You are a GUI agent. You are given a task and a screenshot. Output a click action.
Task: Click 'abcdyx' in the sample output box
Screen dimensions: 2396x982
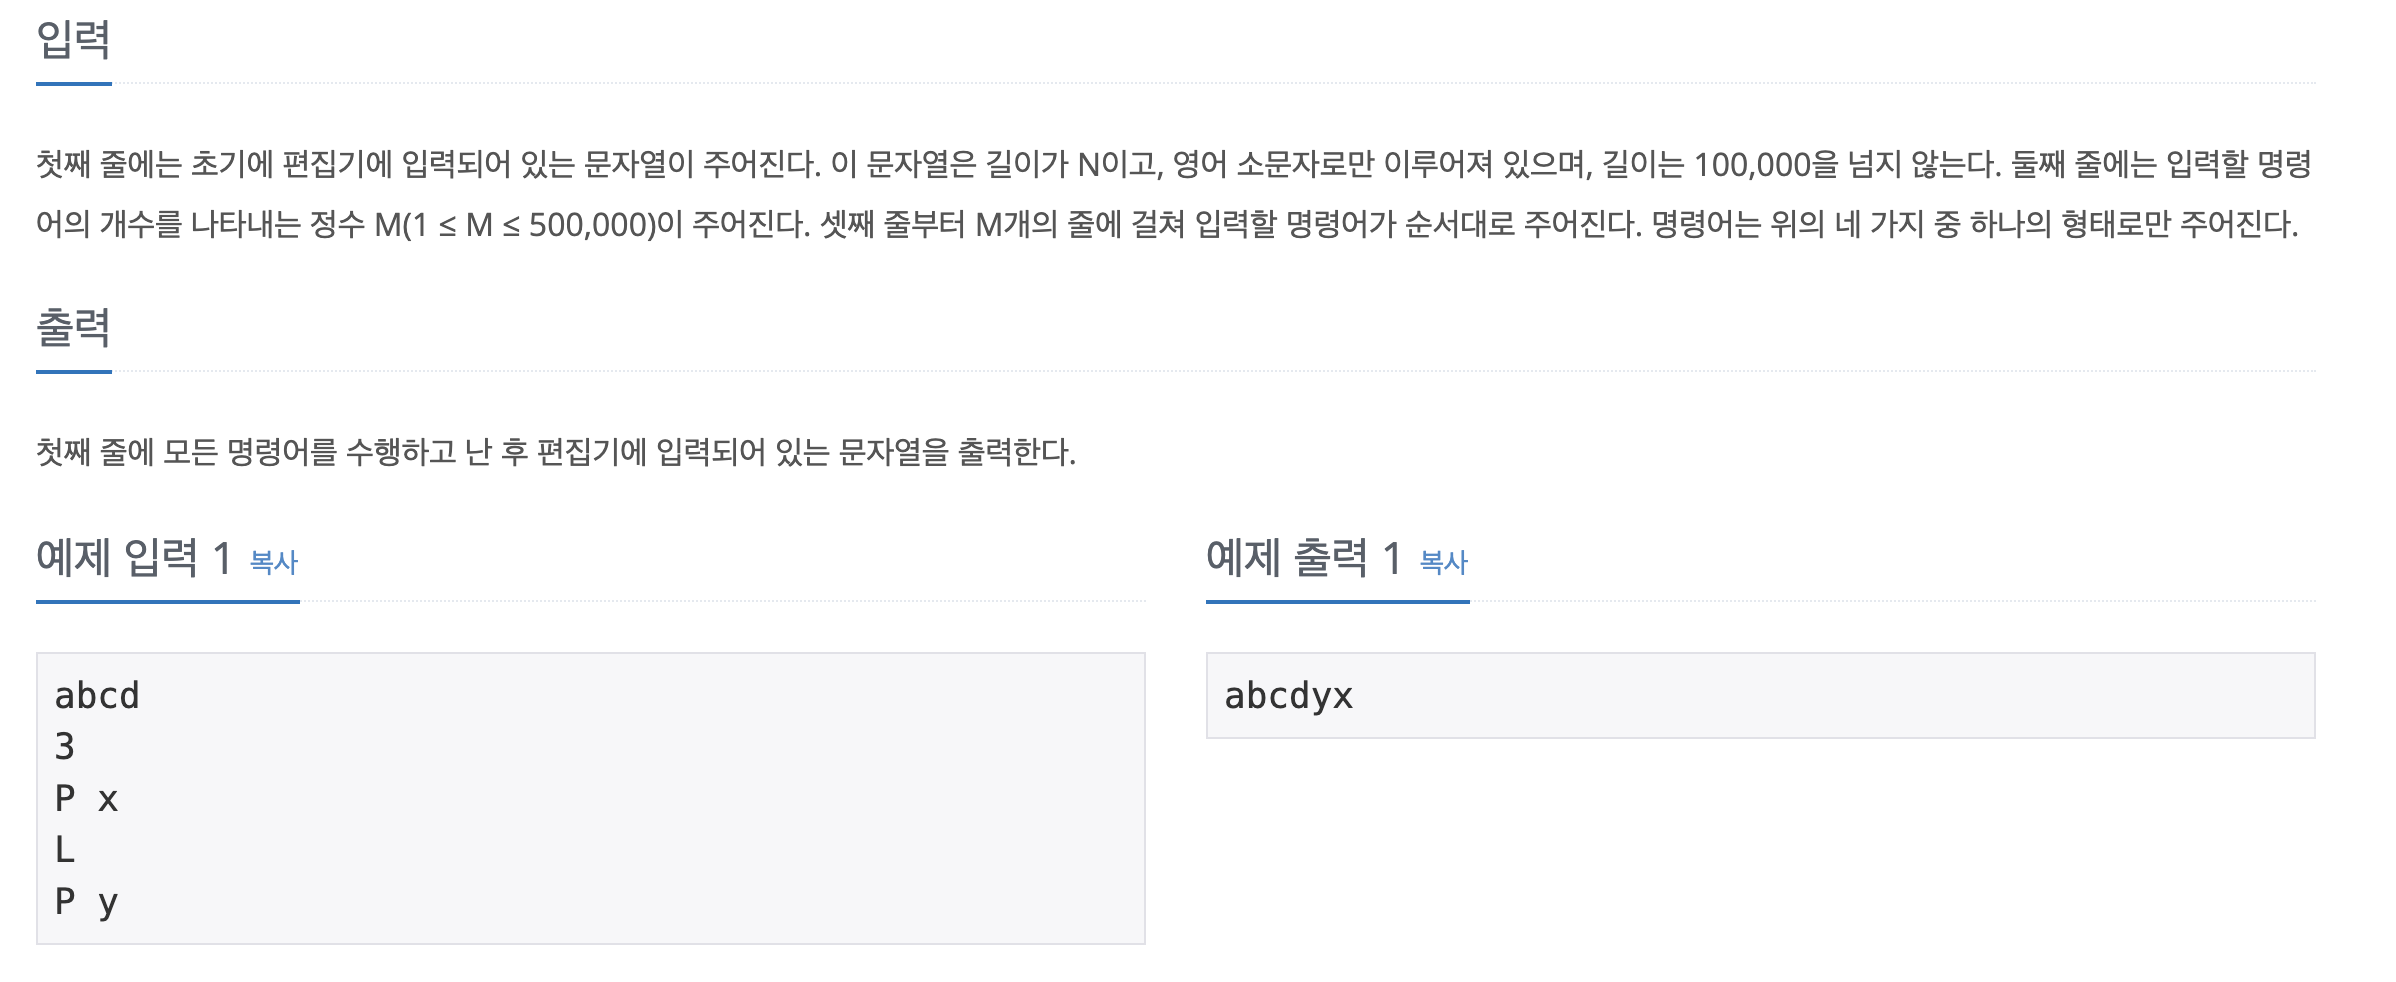point(1289,695)
